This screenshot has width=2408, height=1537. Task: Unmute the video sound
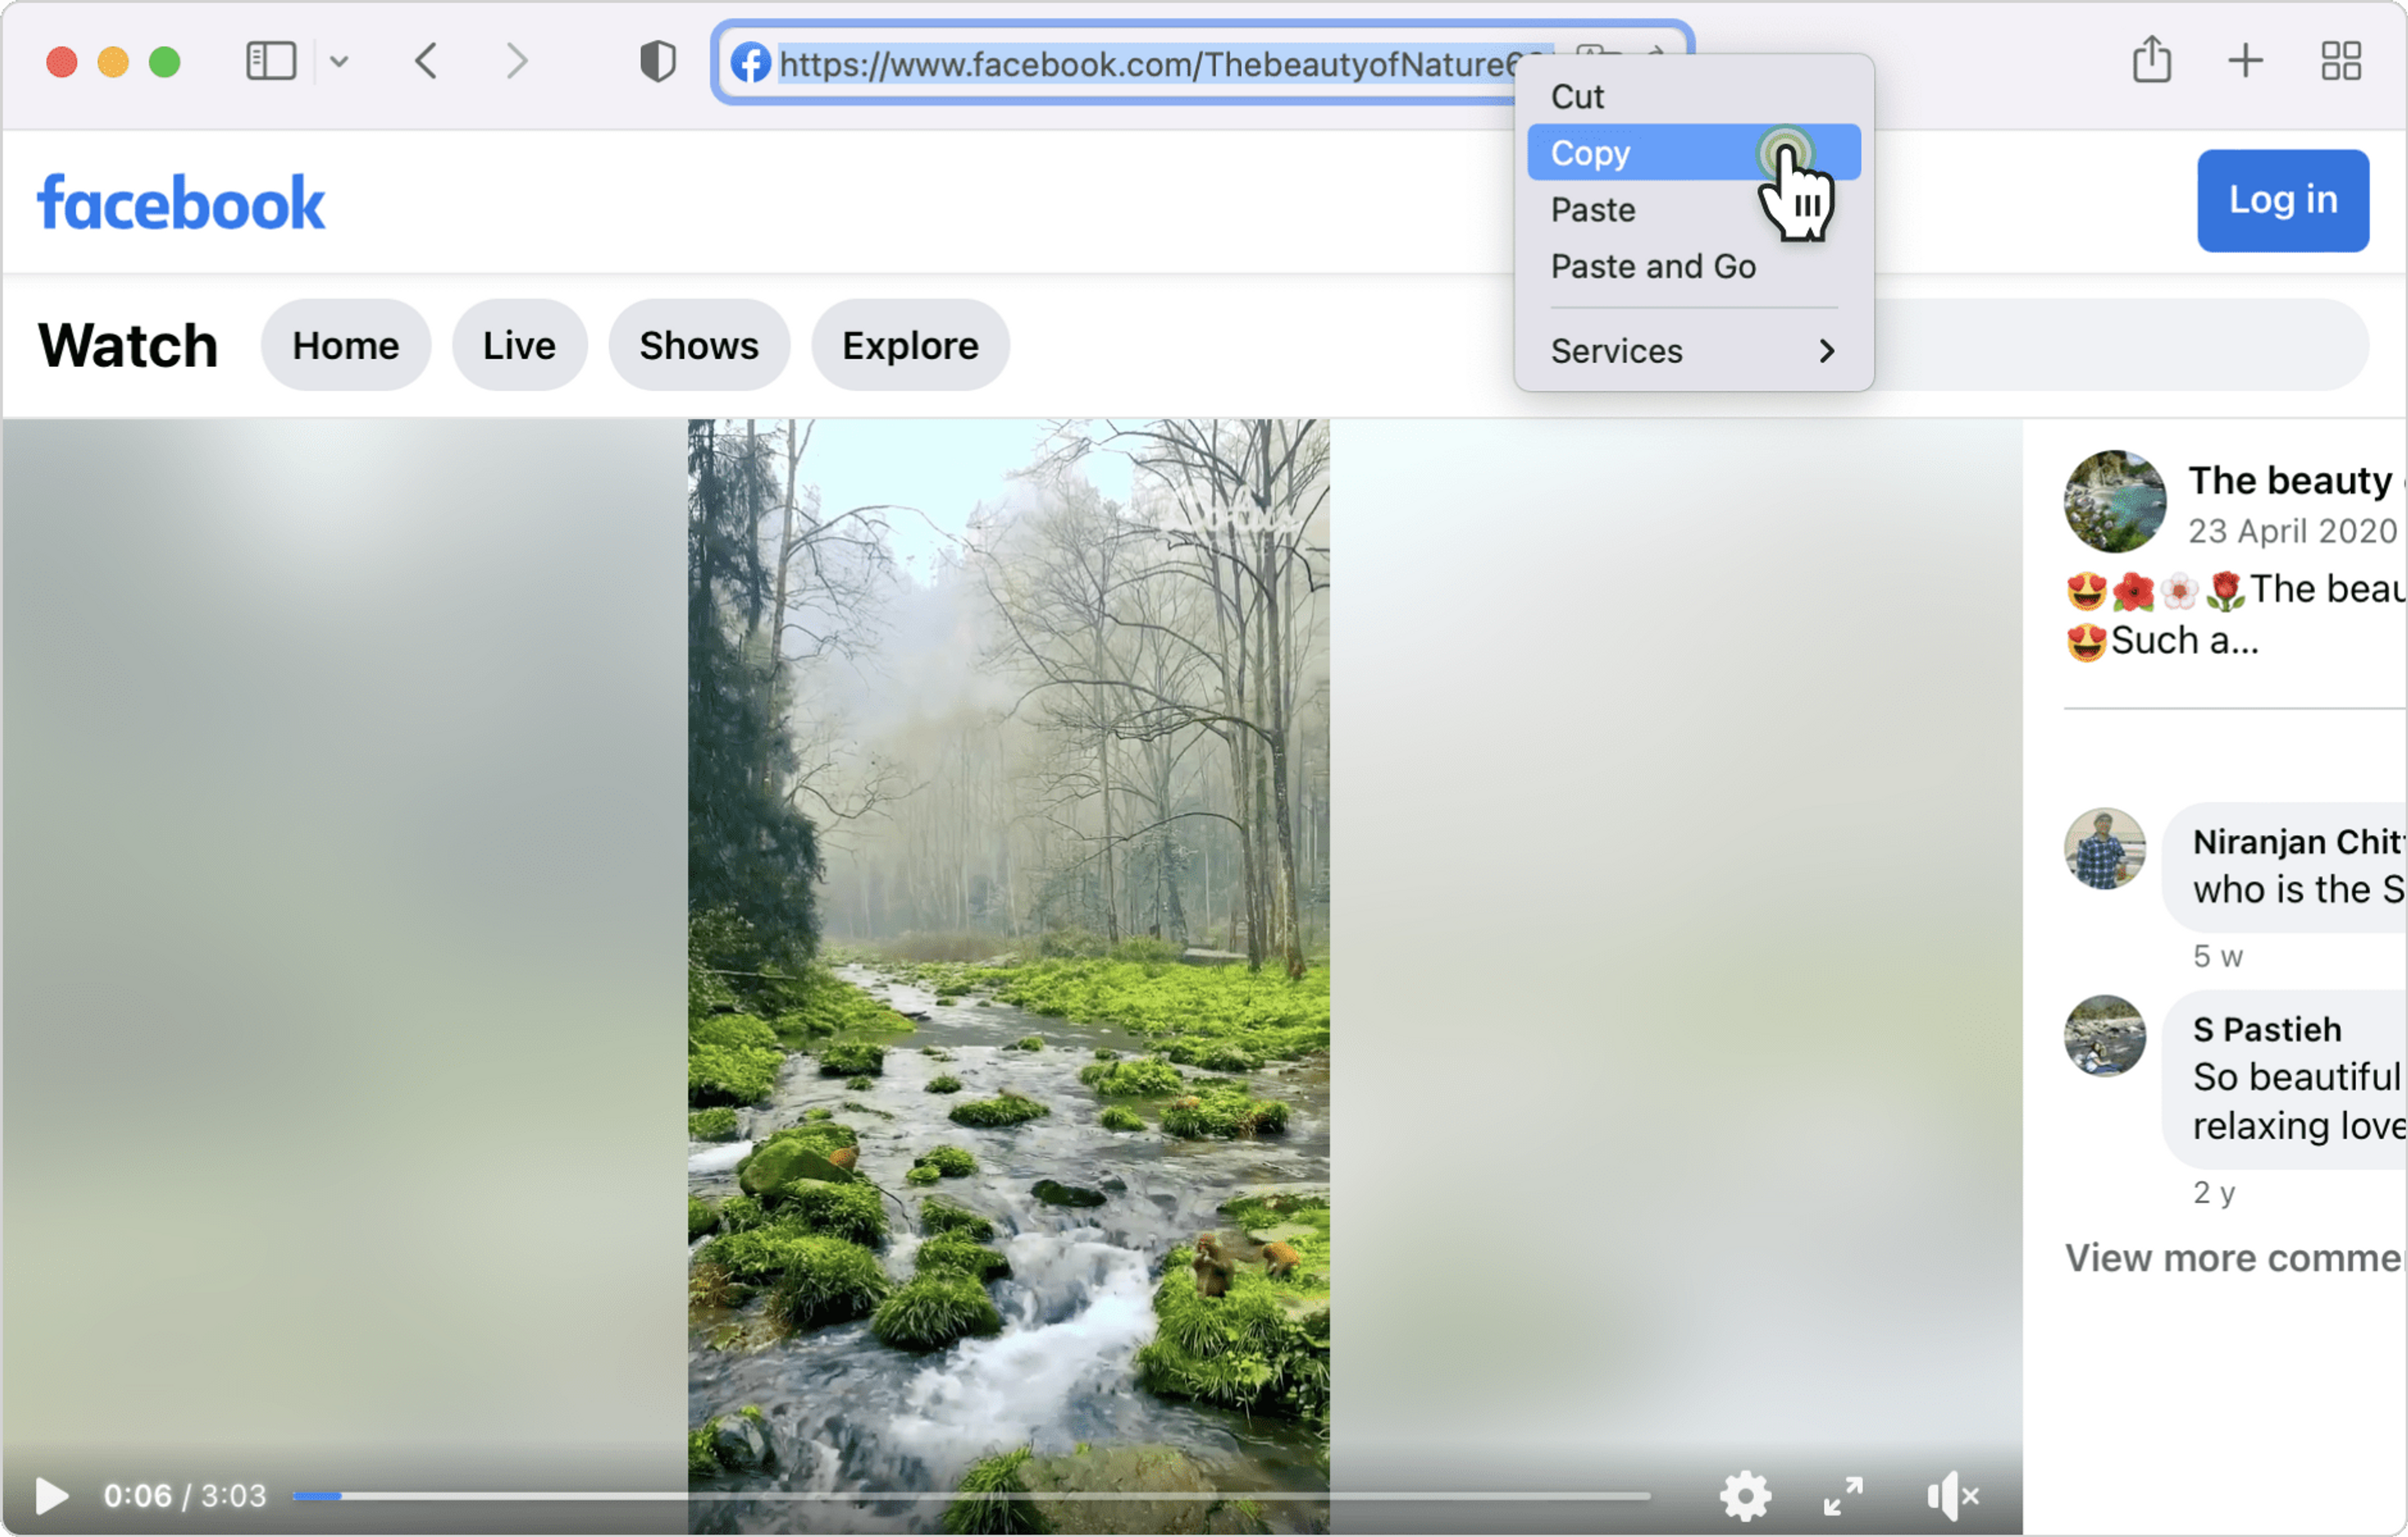tap(1952, 1496)
